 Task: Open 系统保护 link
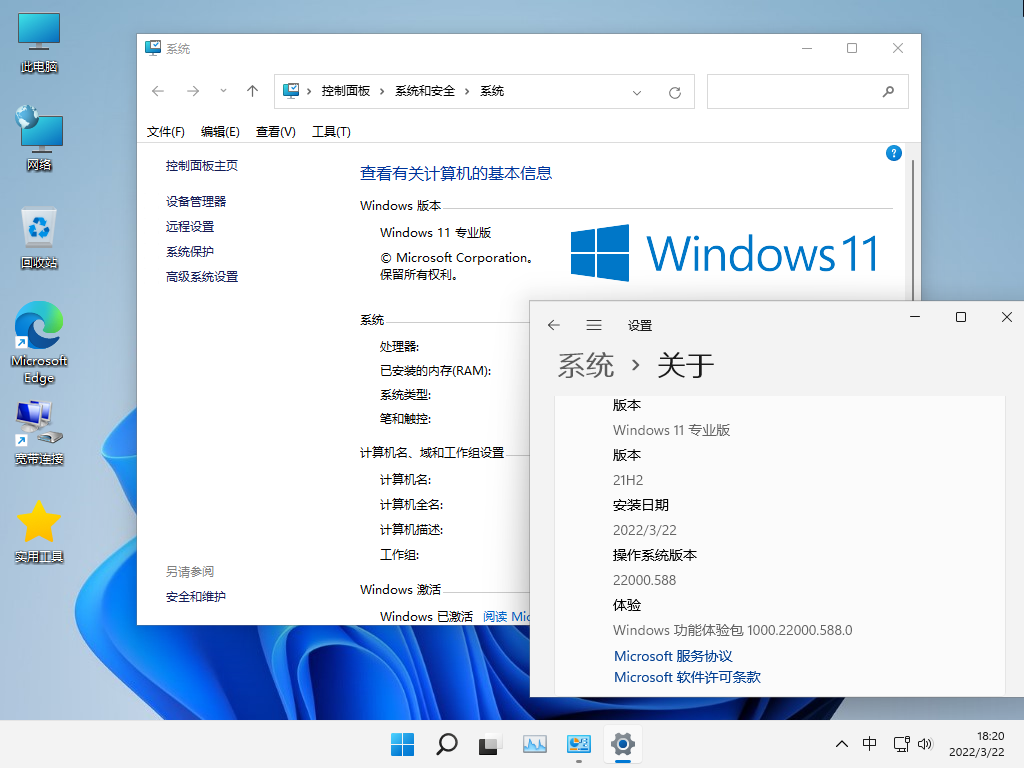point(190,252)
